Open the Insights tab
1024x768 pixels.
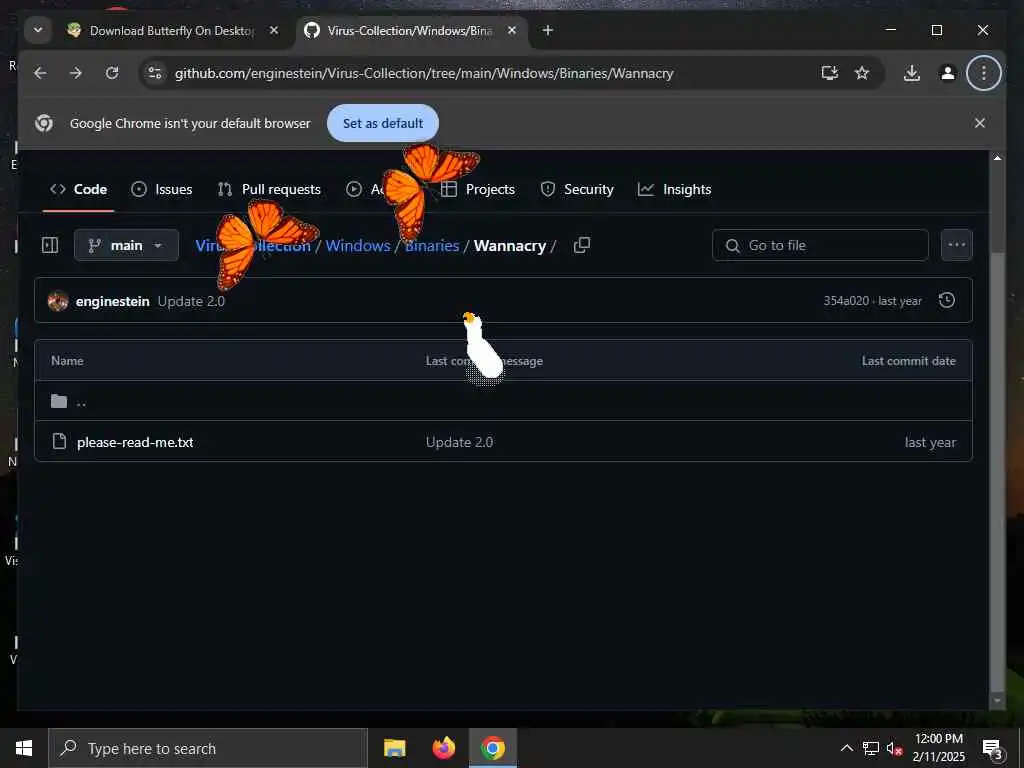click(x=675, y=189)
